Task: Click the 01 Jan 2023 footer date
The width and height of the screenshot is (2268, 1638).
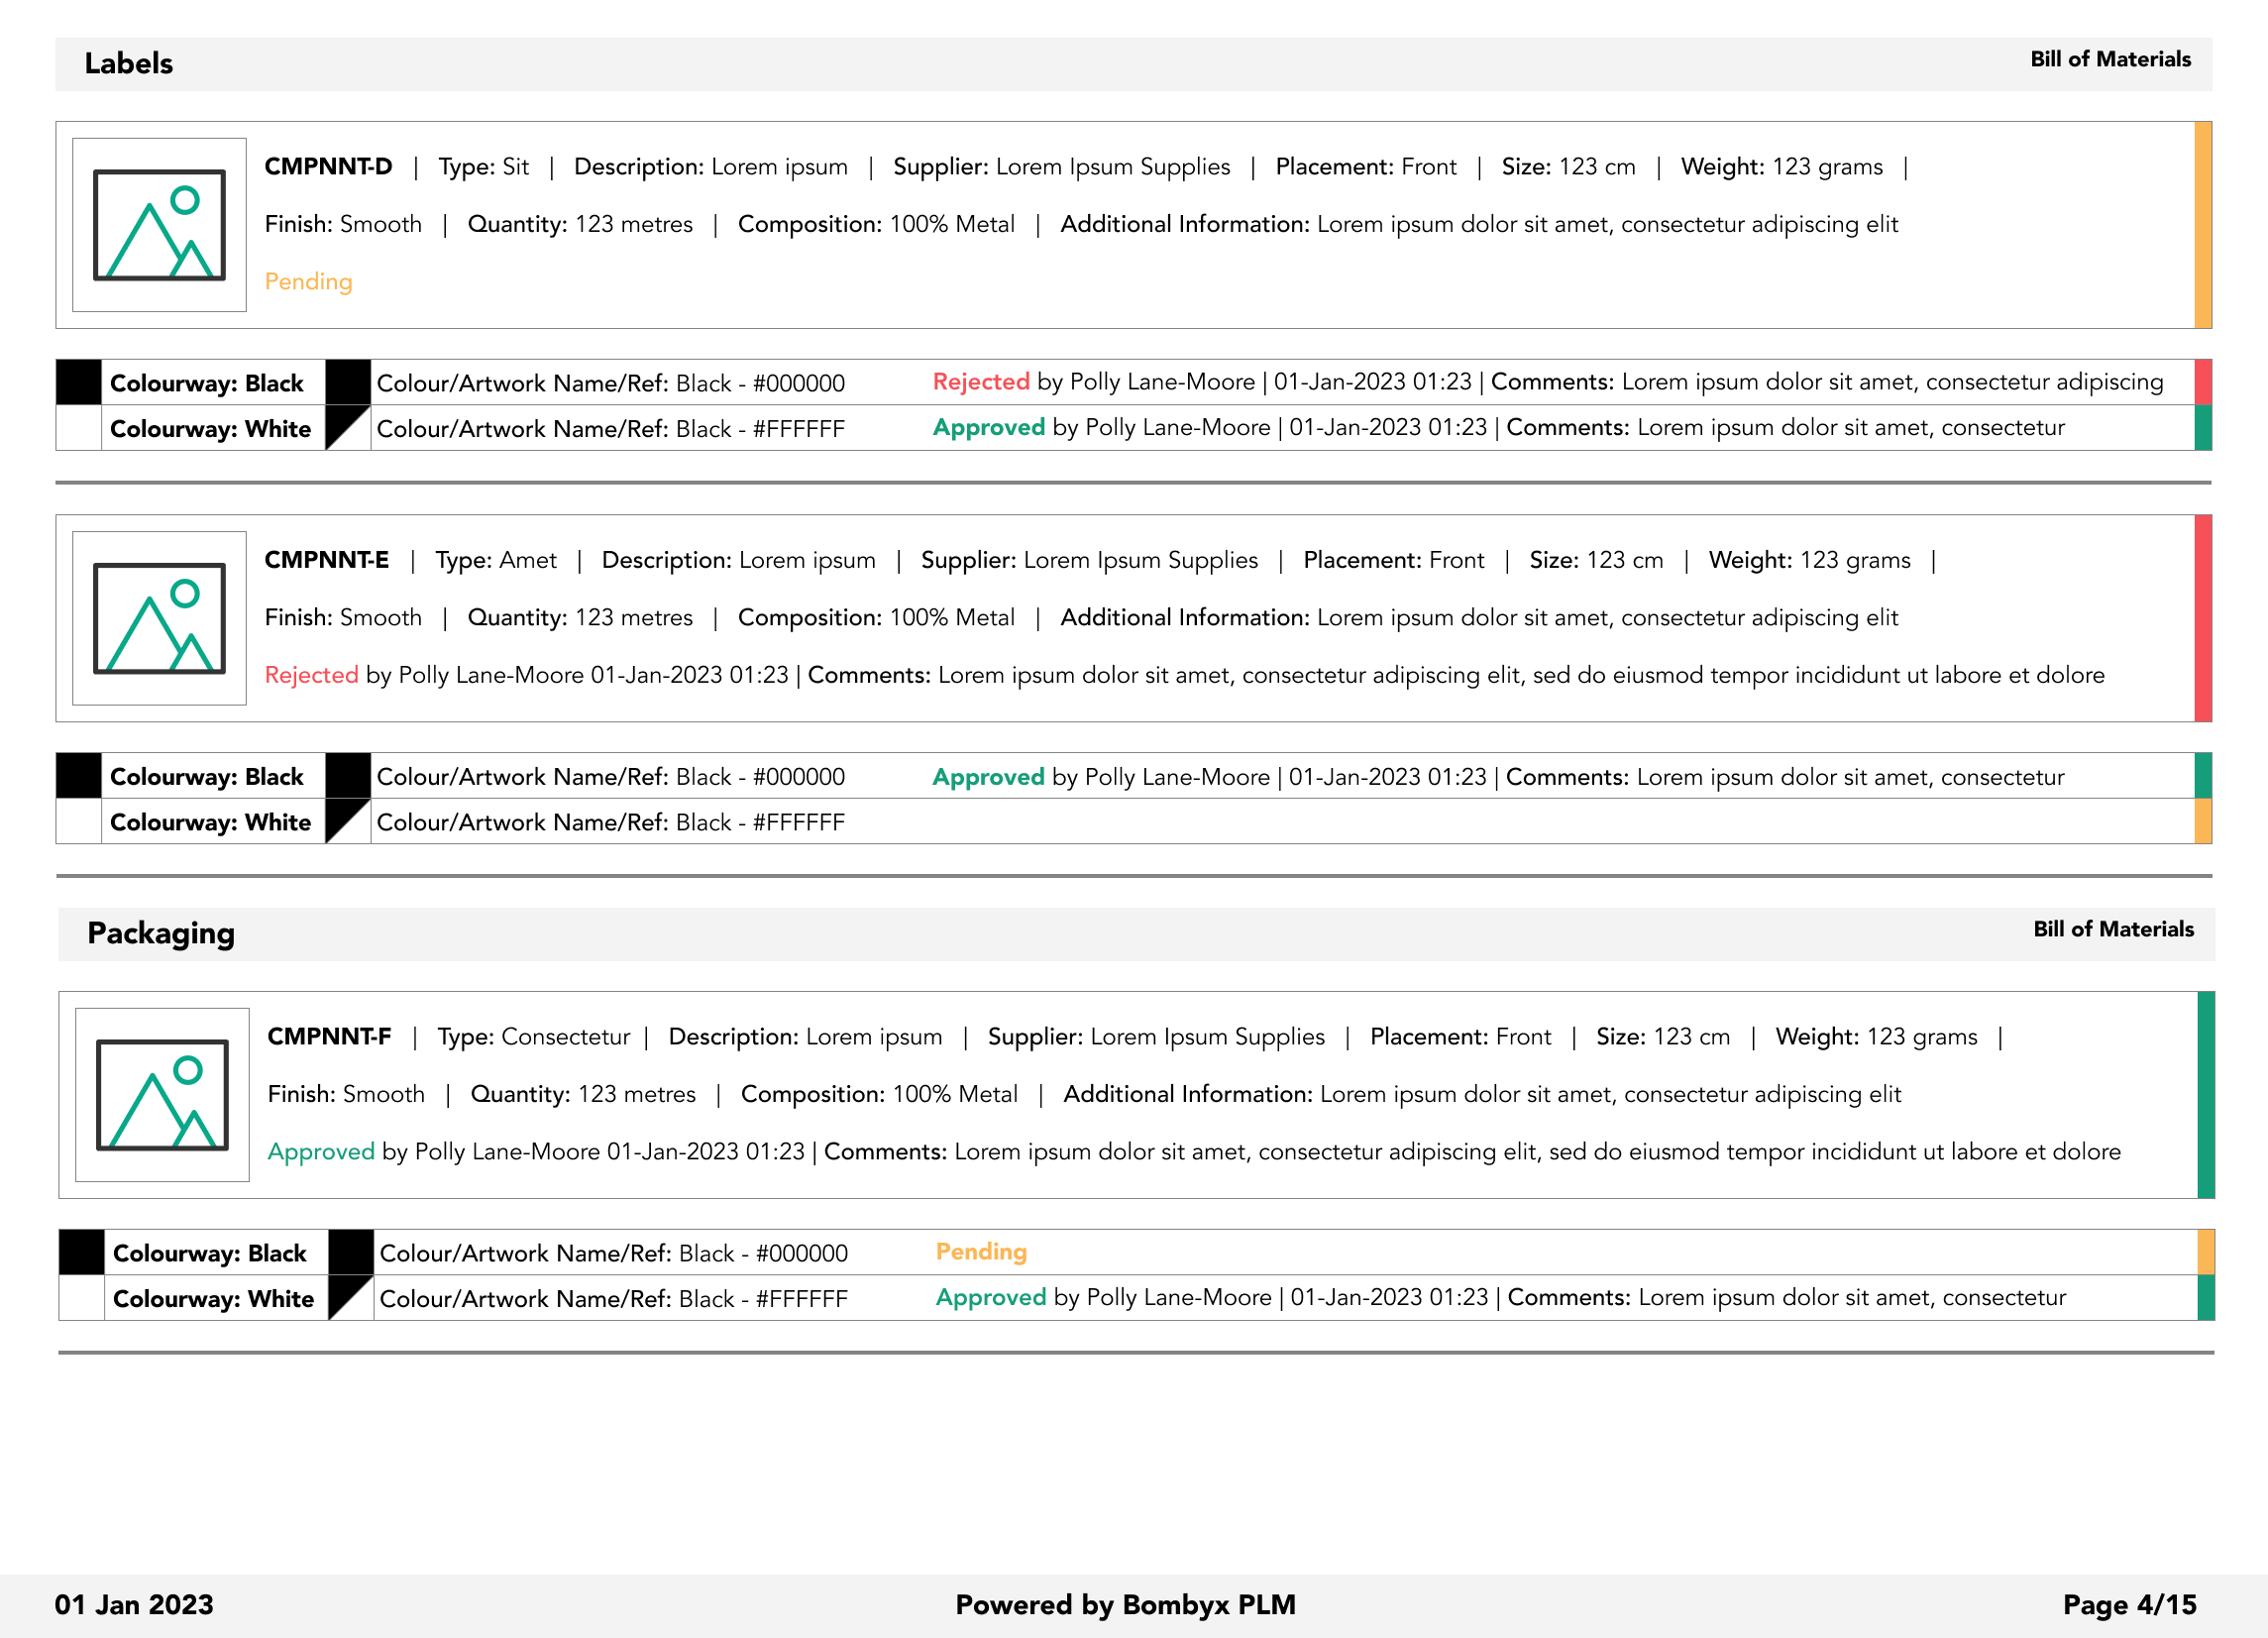Action: click(x=134, y=1605)
